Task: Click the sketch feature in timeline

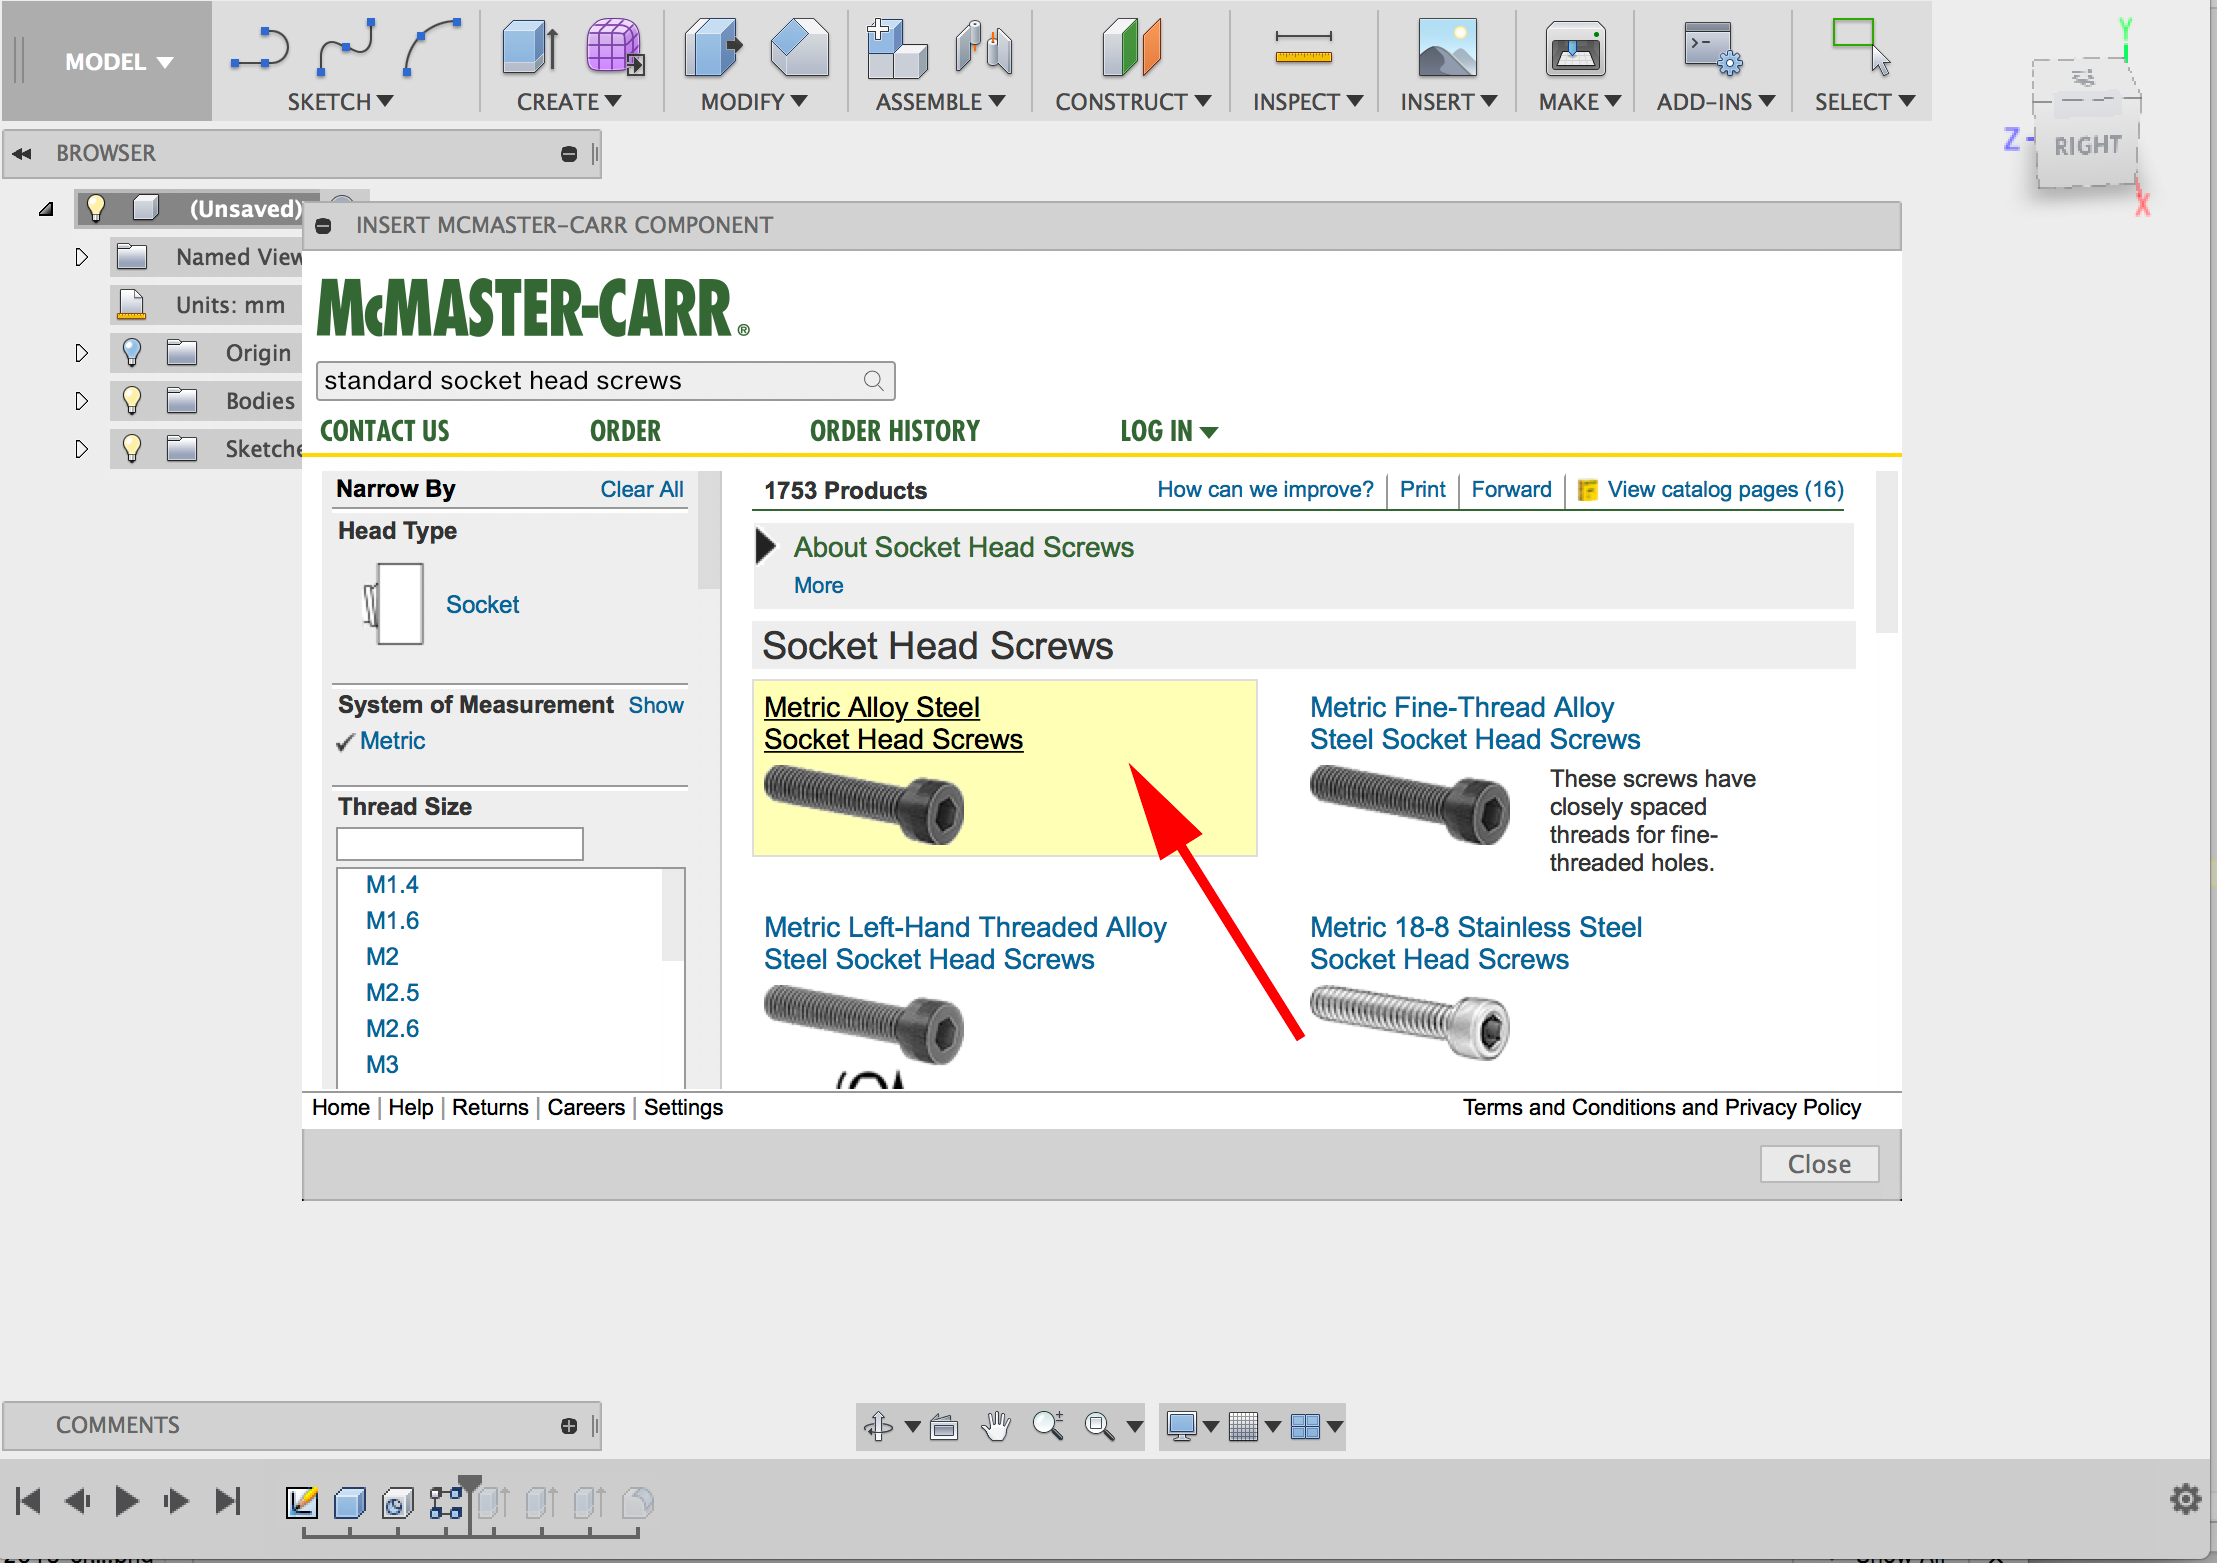Action: point(302,1502)
